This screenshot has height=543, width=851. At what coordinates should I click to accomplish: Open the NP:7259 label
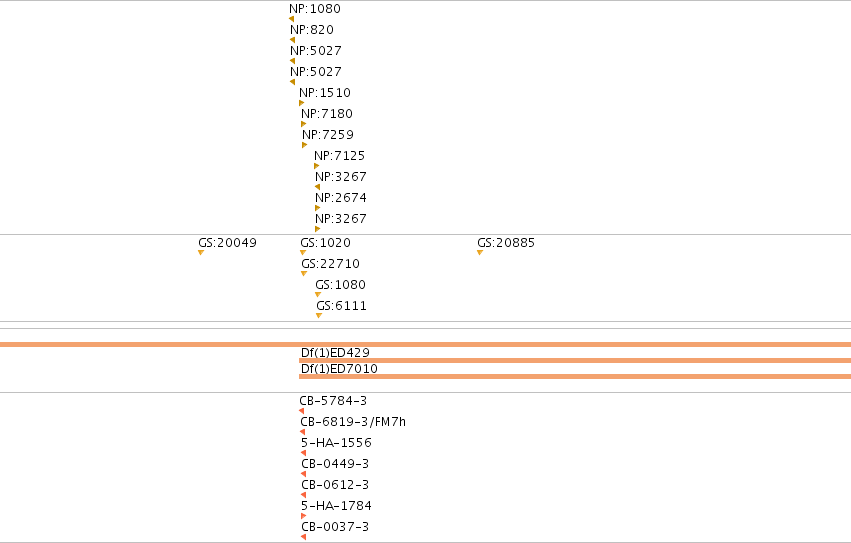tap(328, 135)
